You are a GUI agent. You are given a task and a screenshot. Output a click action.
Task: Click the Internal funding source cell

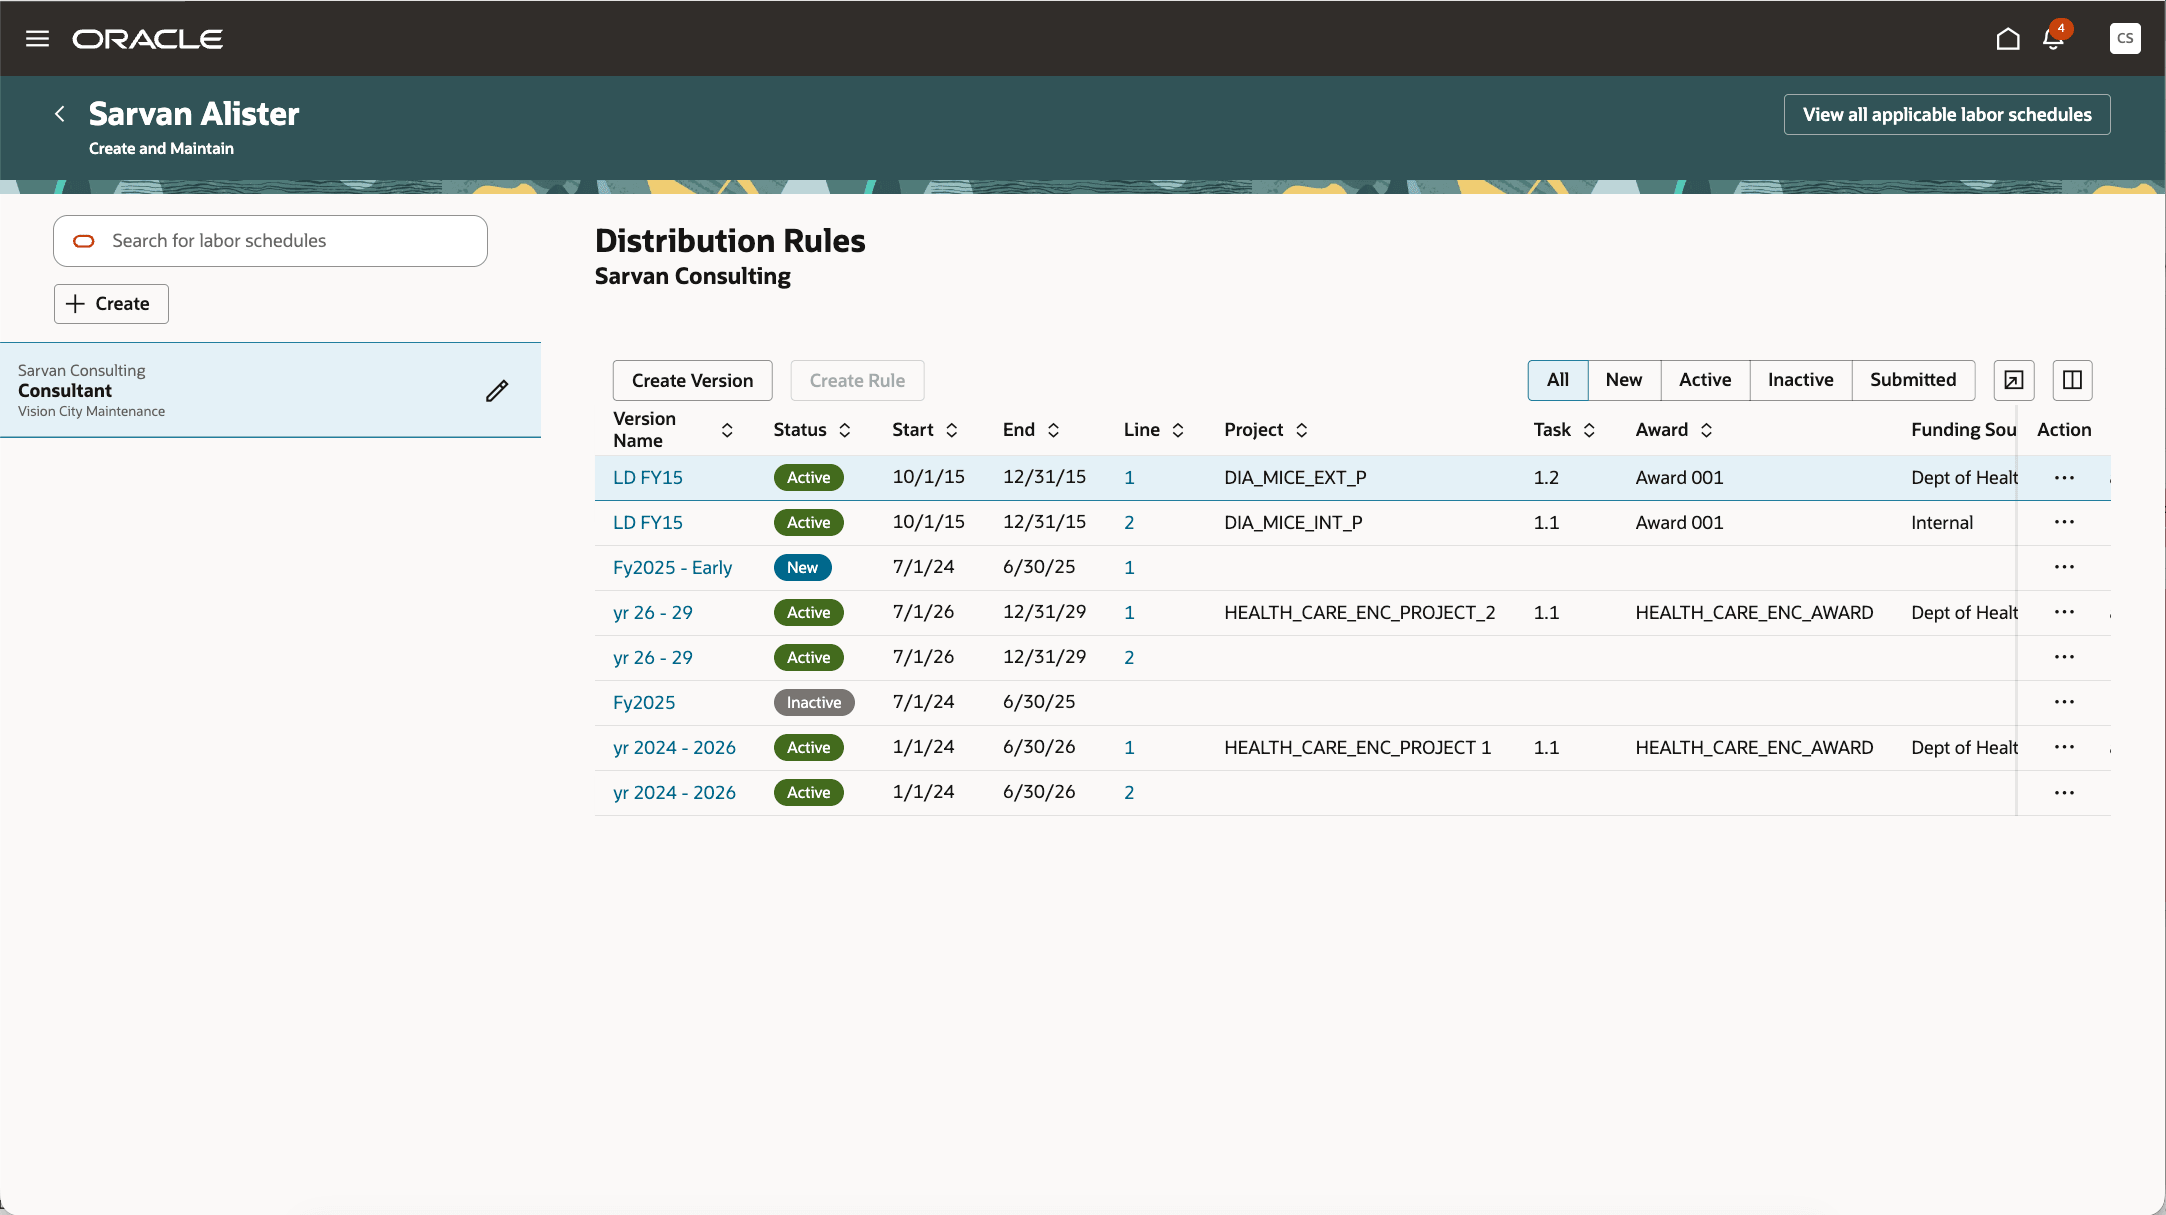click(x=1942, y=523)
